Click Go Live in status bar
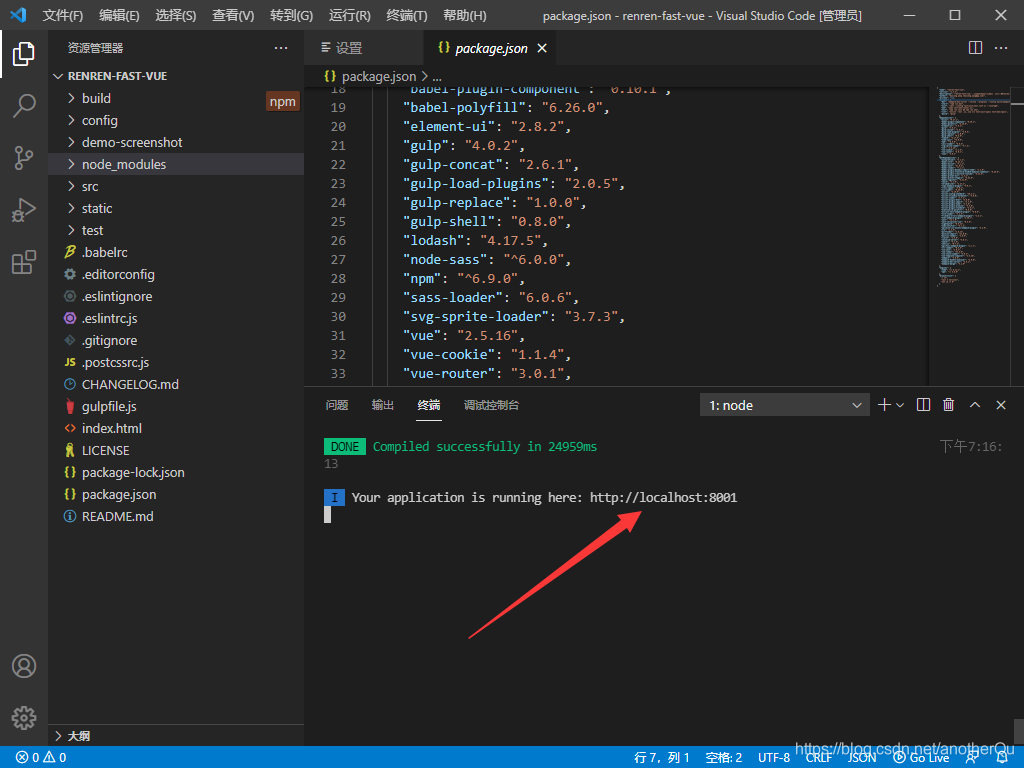 (x=921, y=758)
